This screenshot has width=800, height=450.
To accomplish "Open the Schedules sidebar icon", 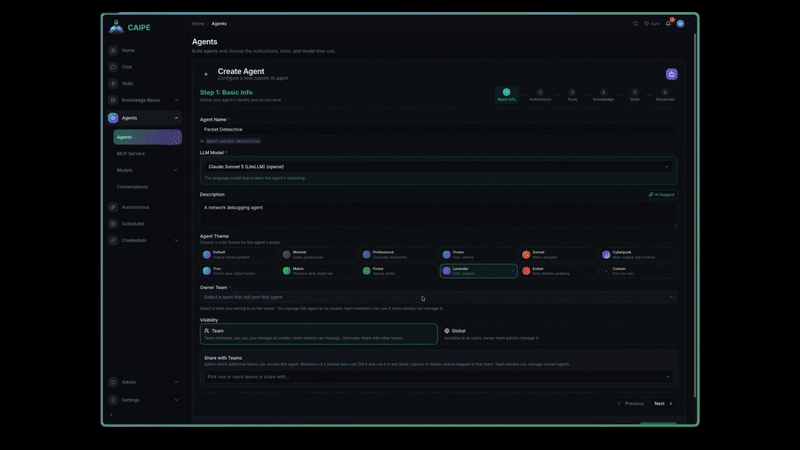I will click(113, 223).
